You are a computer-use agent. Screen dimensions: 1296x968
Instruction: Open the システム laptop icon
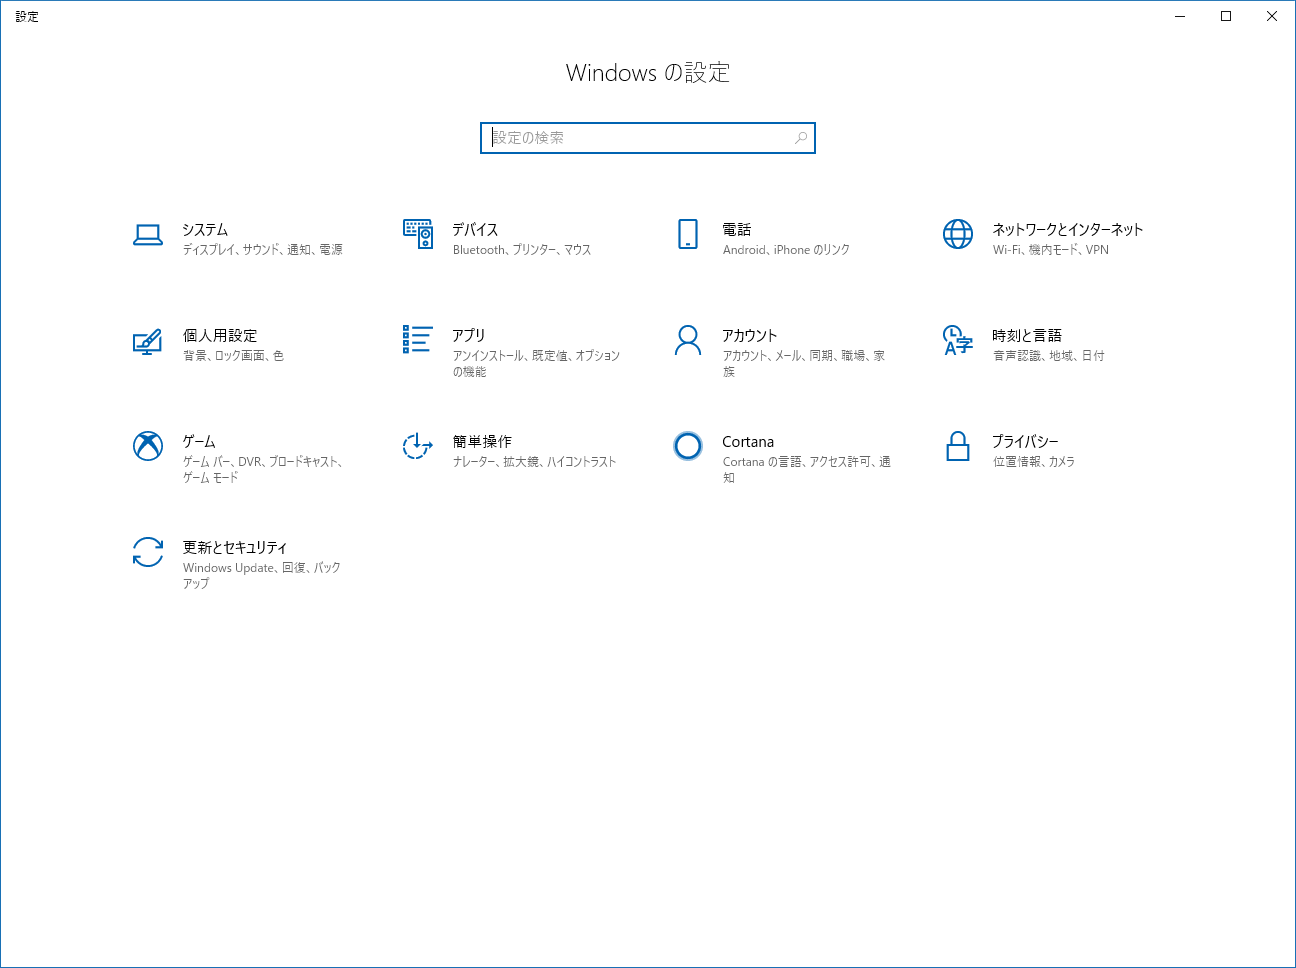point(148,235)
